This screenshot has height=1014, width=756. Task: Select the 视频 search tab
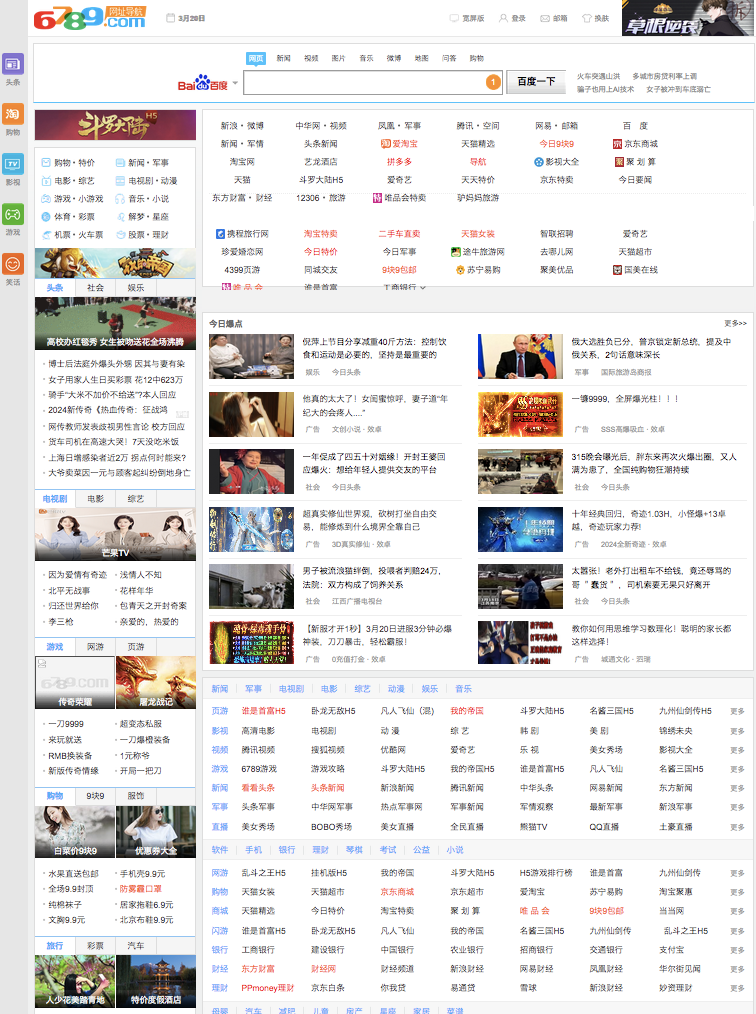tap(311, 58)
